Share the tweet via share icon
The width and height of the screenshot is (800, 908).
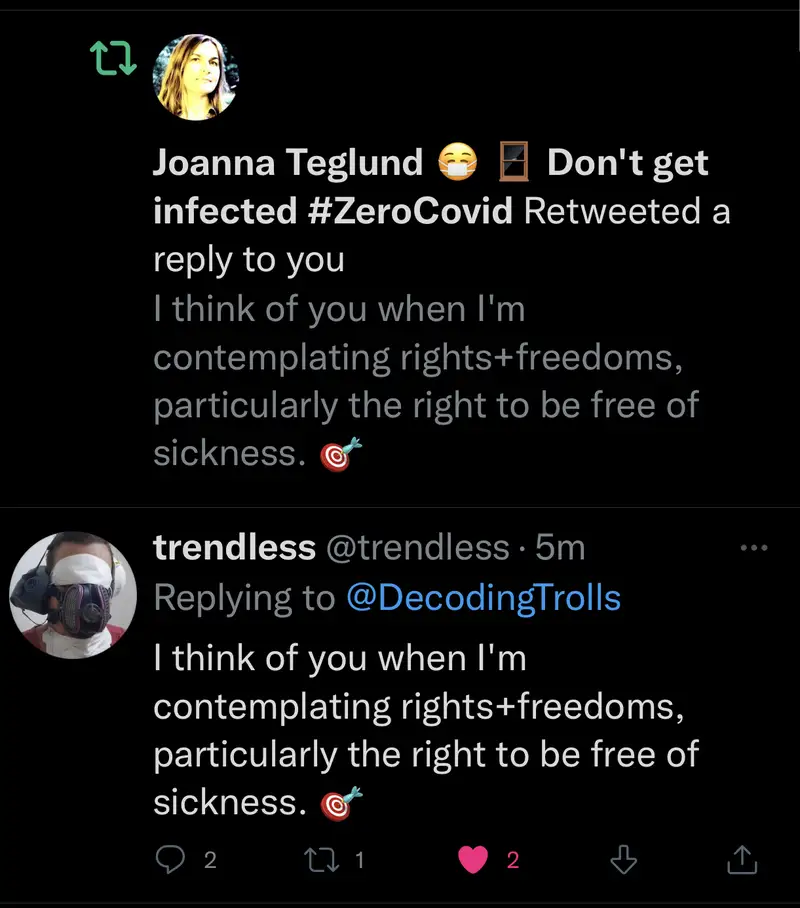click(741, 859)
